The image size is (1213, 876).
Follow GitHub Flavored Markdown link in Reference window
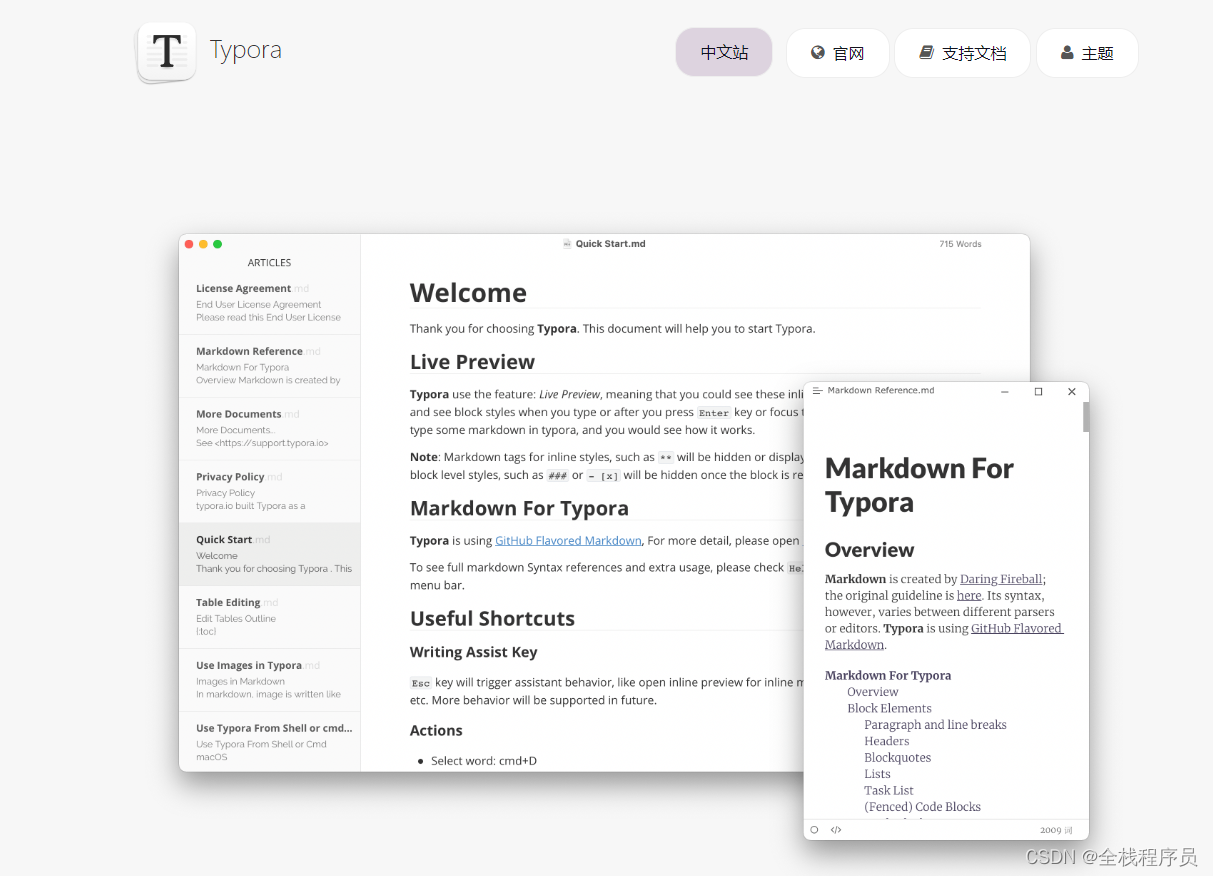(944, 637)
